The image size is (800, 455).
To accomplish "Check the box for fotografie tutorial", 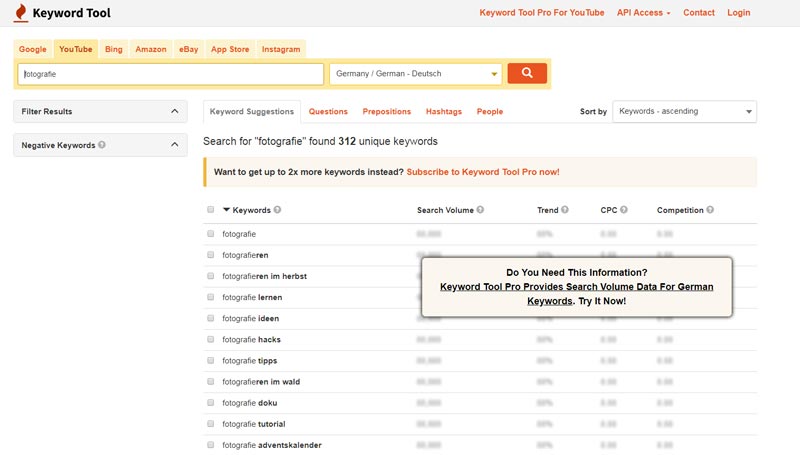I will [x=211, y=424].
